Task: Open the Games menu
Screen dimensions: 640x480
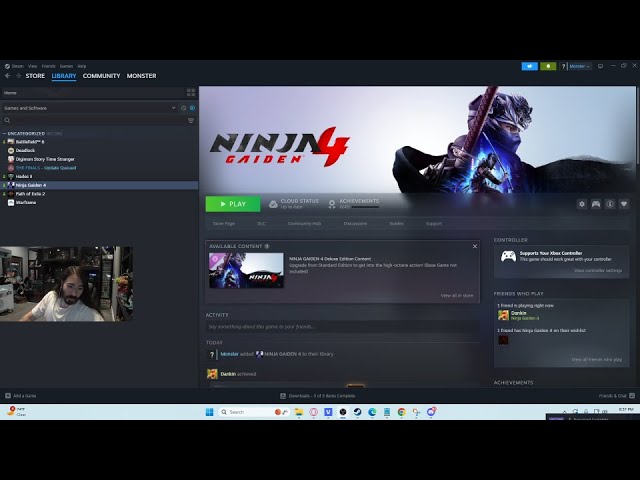Action: tap(66, 66)
